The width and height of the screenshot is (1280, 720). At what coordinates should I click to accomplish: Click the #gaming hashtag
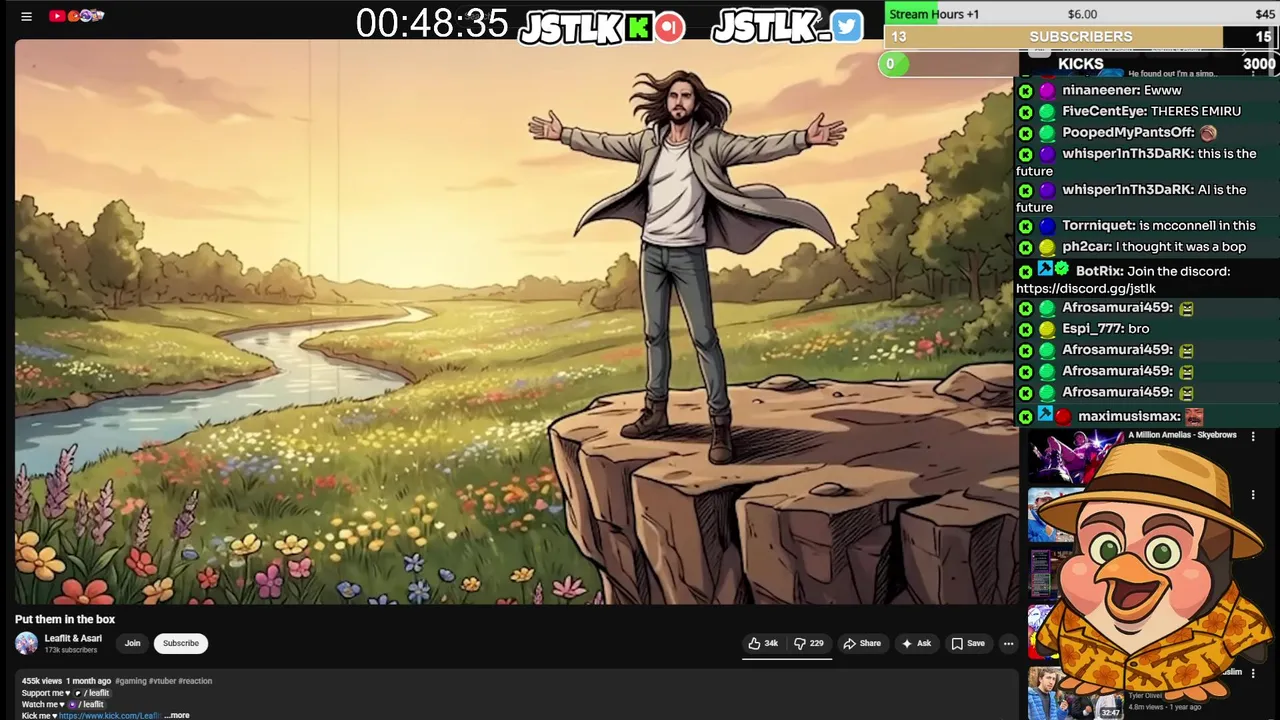tap(130, 681)
